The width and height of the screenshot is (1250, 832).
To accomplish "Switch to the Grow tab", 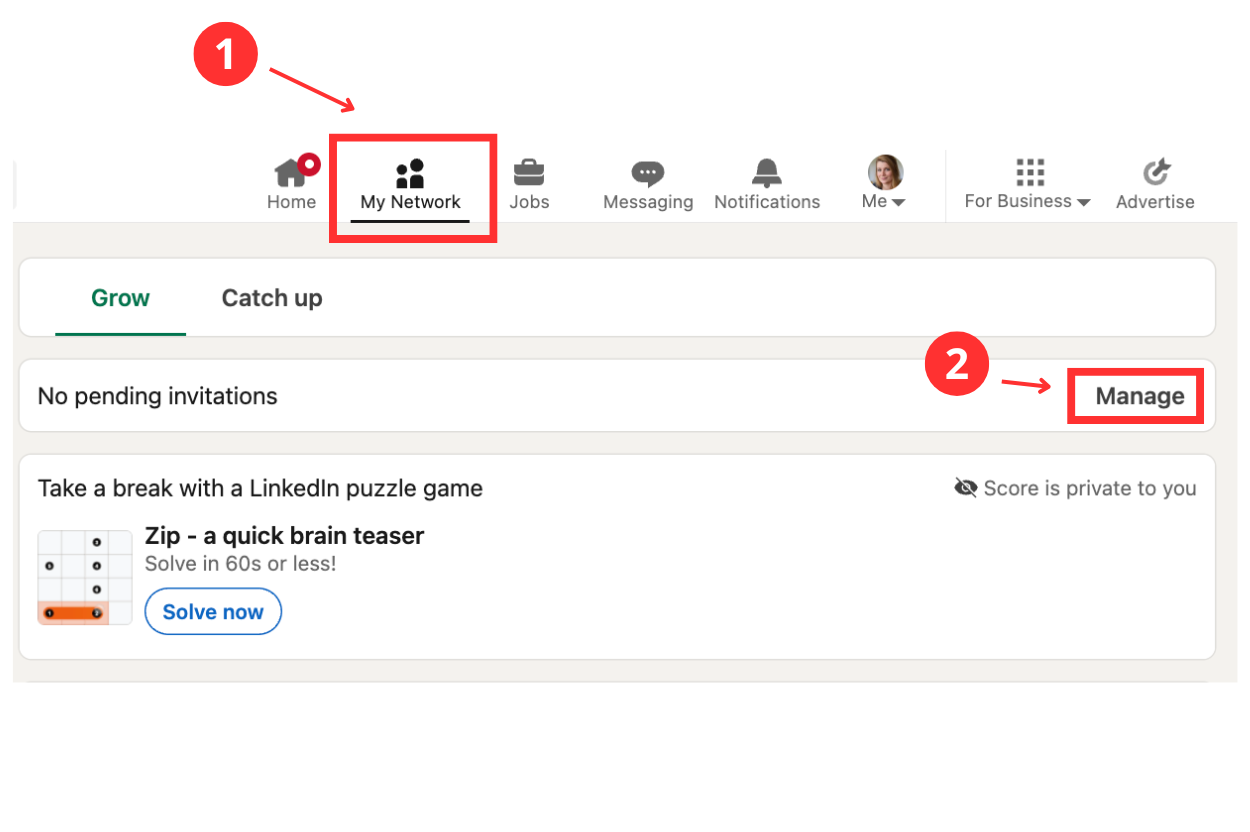I will (120, 298).
